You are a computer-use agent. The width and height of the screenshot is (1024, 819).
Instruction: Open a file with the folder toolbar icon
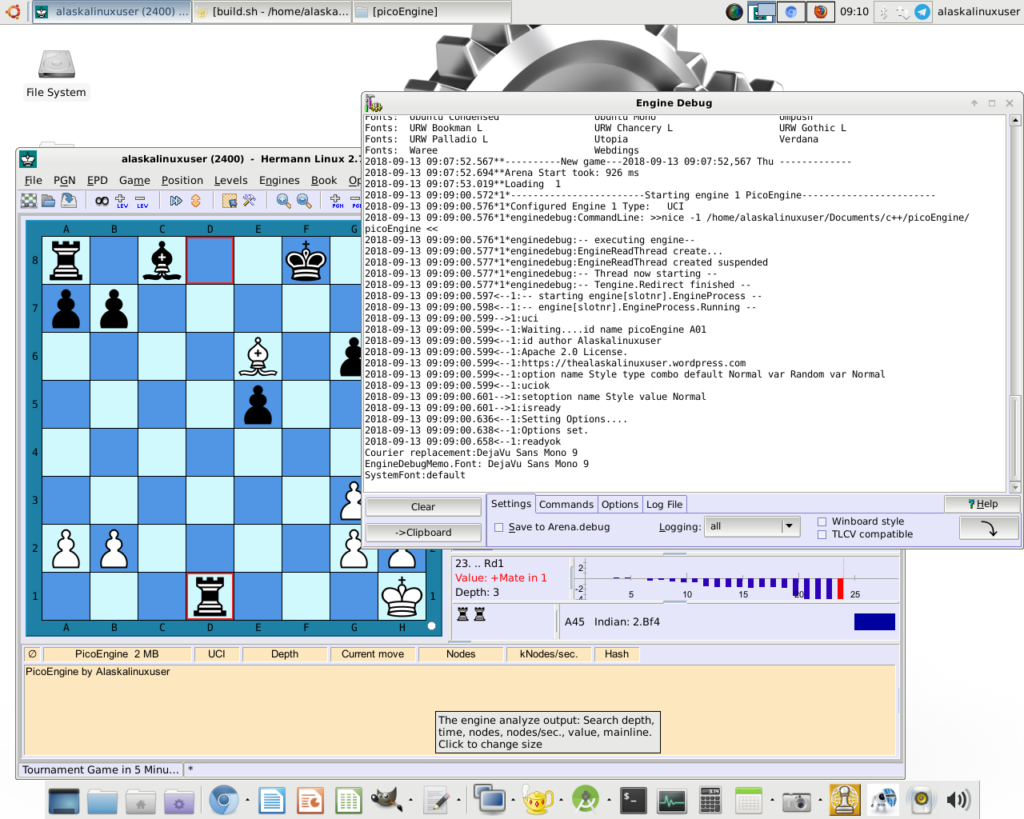click(48, 201)
